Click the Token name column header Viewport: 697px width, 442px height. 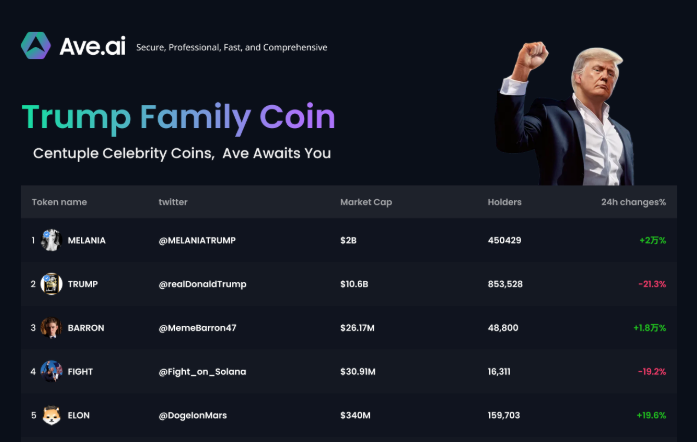(x=59, y=202)
